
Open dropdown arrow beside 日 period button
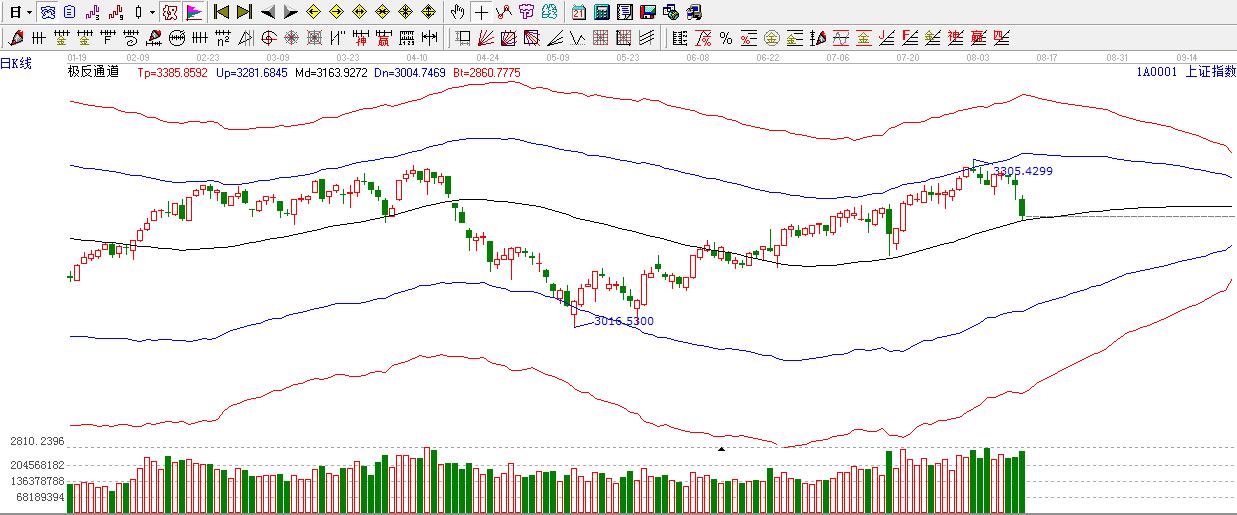pyautogui.click(x=29, y=12)
